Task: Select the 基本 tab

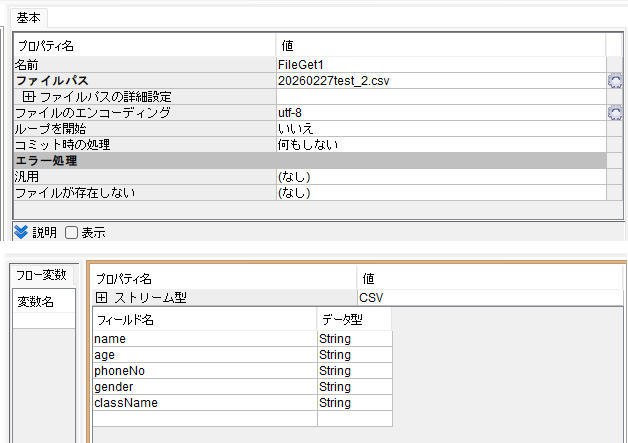Action: pyautogui.click(x=29, y=18)
